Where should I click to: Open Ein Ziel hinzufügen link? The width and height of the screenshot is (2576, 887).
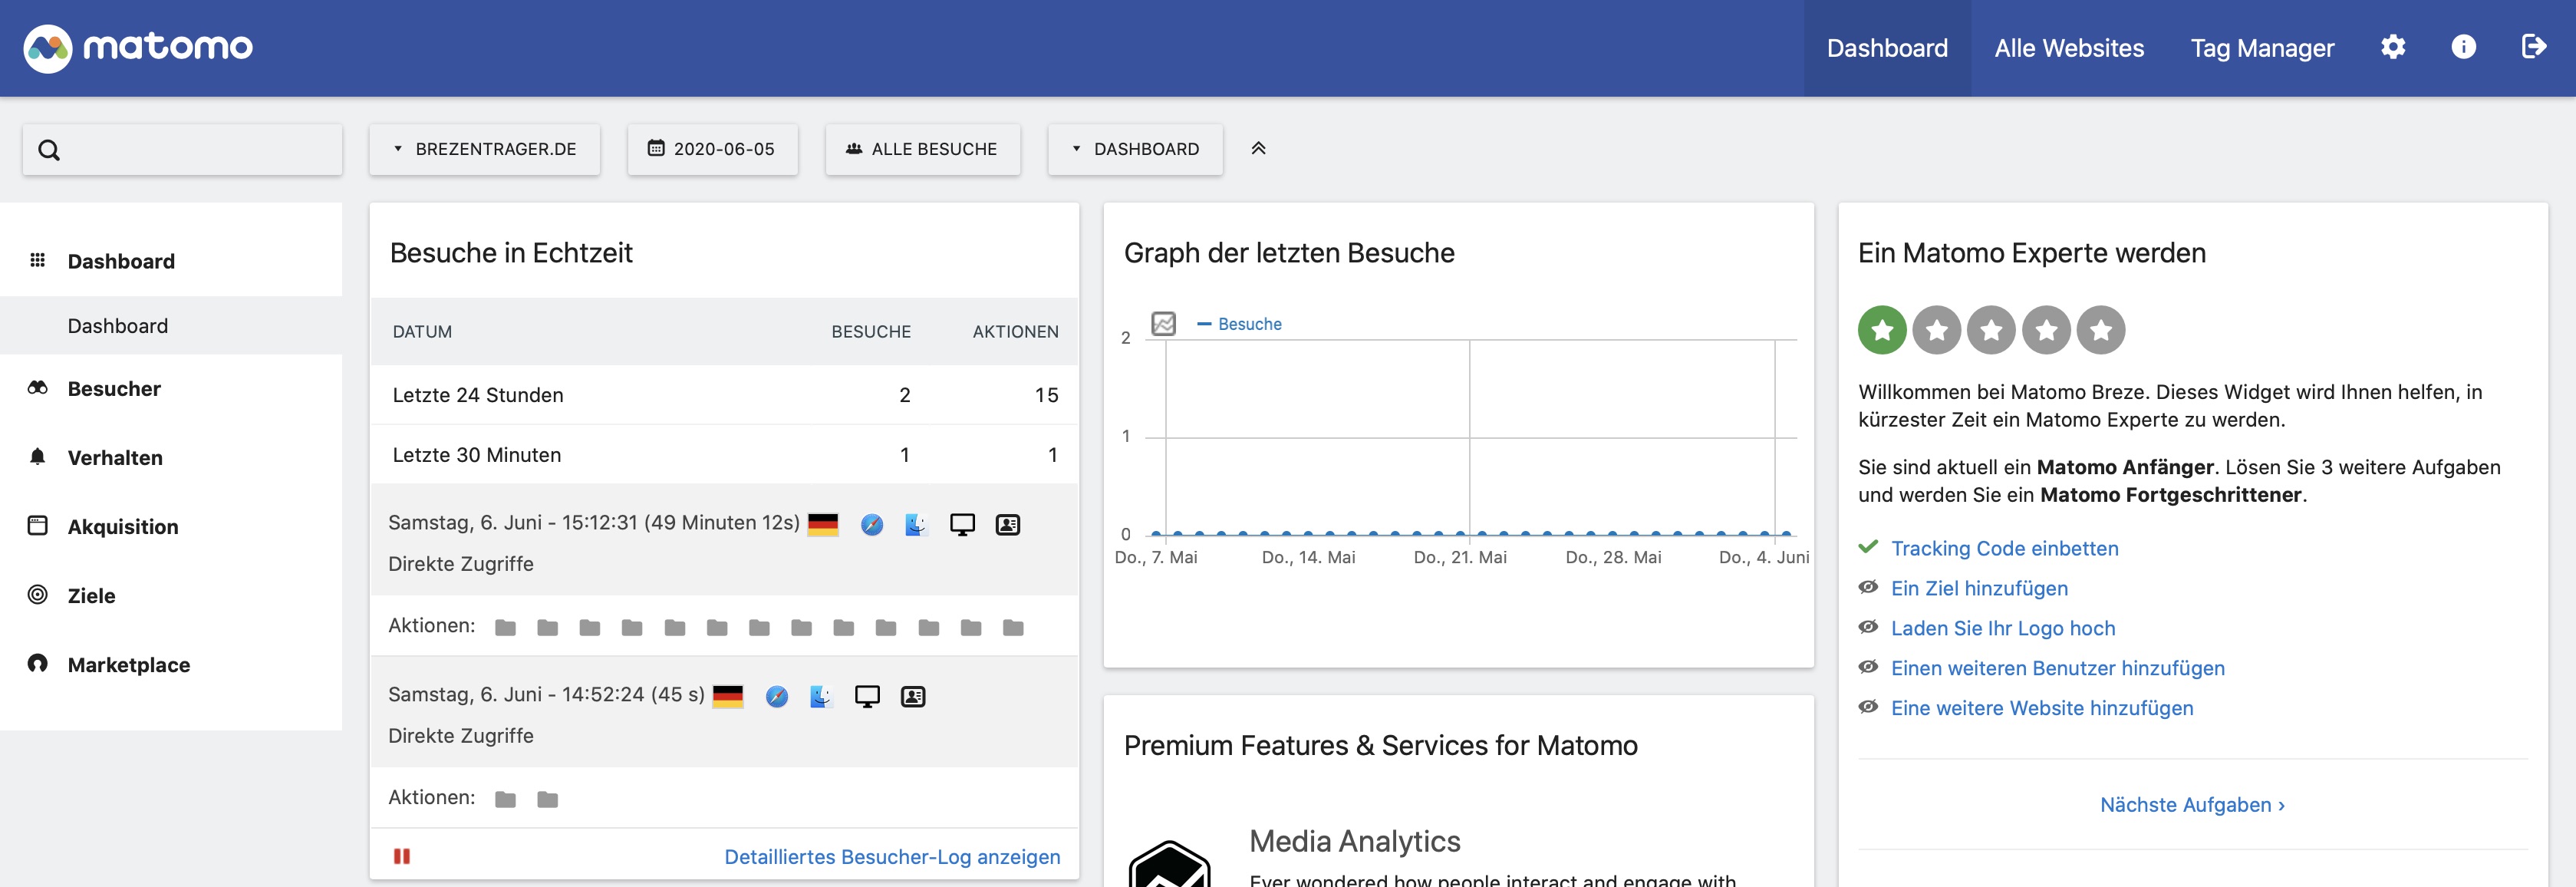click(1979, 588)
